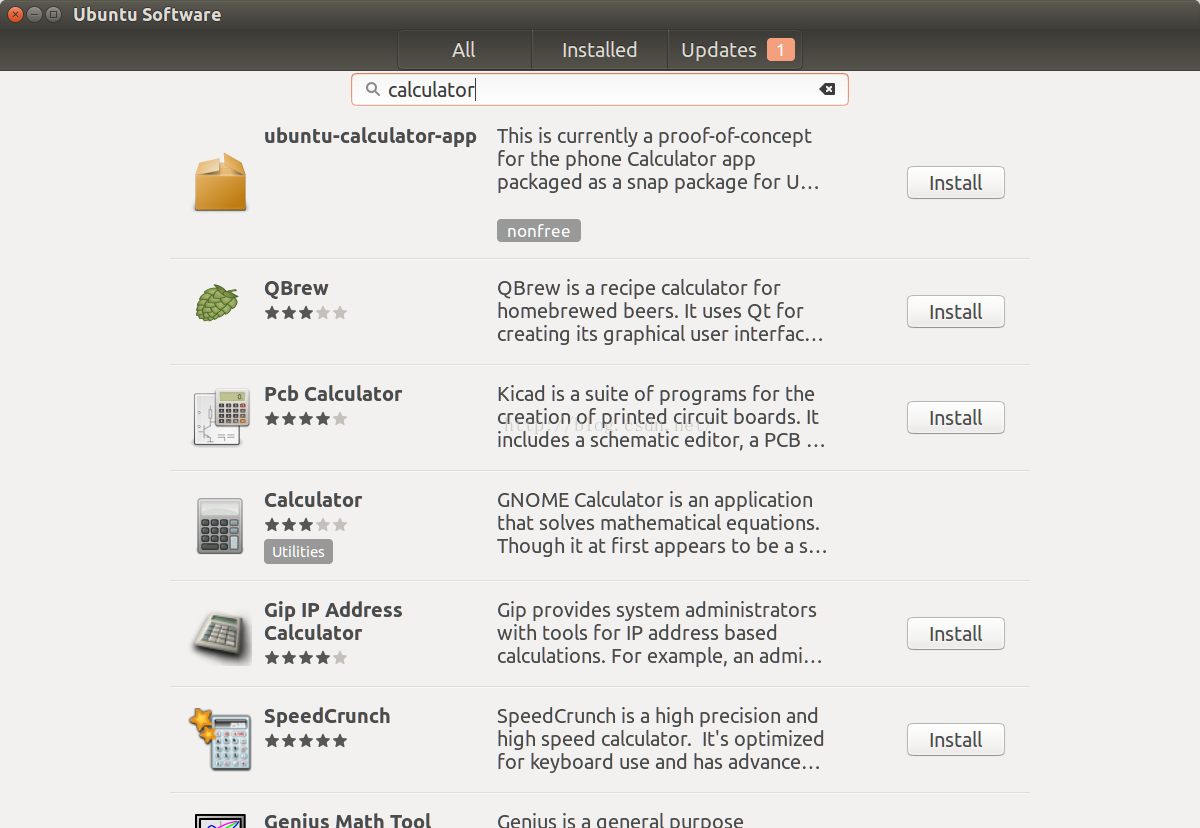The height and width of the screenshot is (828, 1200).
Task: Click the SpeedCrunch high precision description
Action: (x=661, y=739)
